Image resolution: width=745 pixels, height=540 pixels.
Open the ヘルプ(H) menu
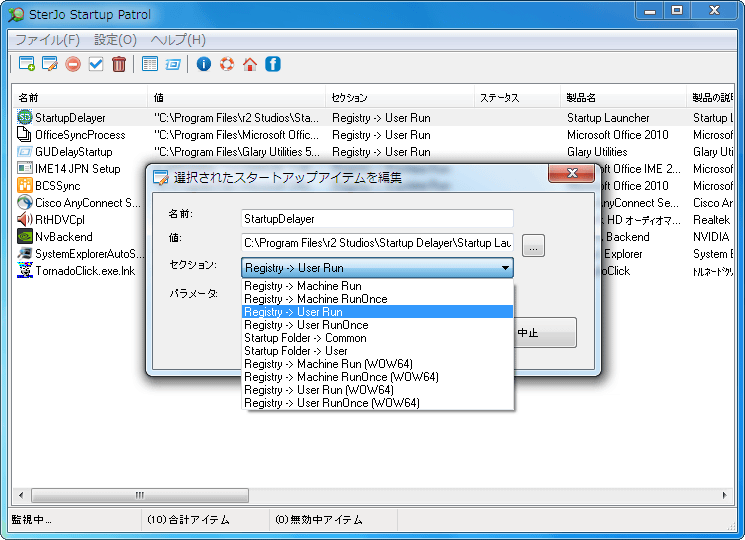point(178,40)
